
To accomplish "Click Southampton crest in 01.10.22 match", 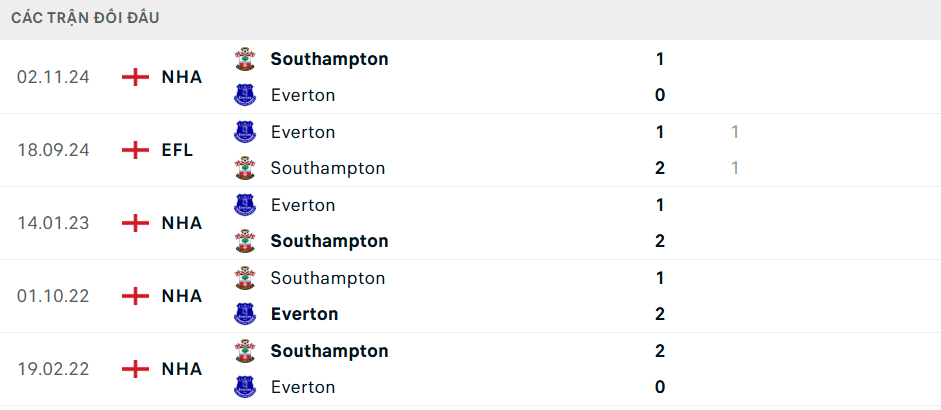I will click(245, 278).
